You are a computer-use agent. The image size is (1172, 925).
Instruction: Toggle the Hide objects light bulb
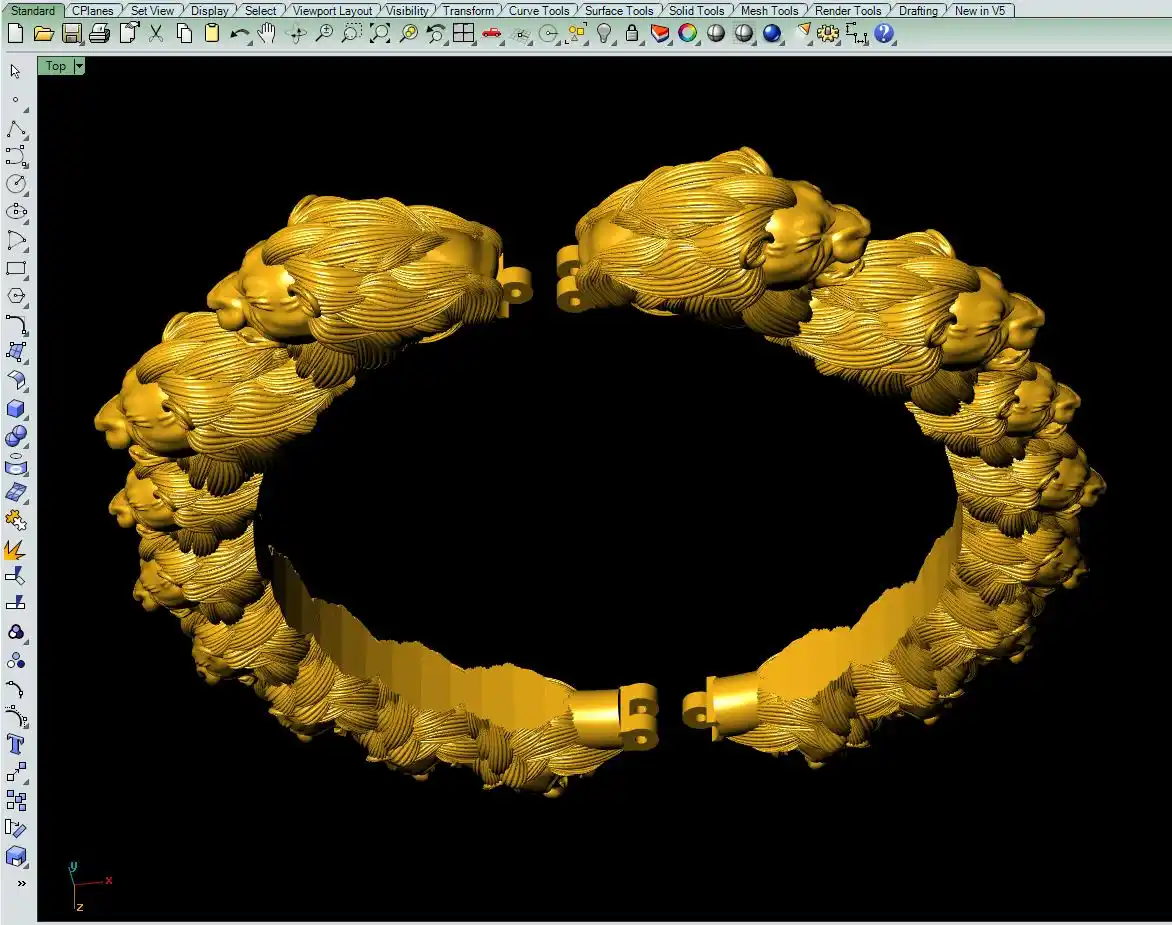(604, 33)
